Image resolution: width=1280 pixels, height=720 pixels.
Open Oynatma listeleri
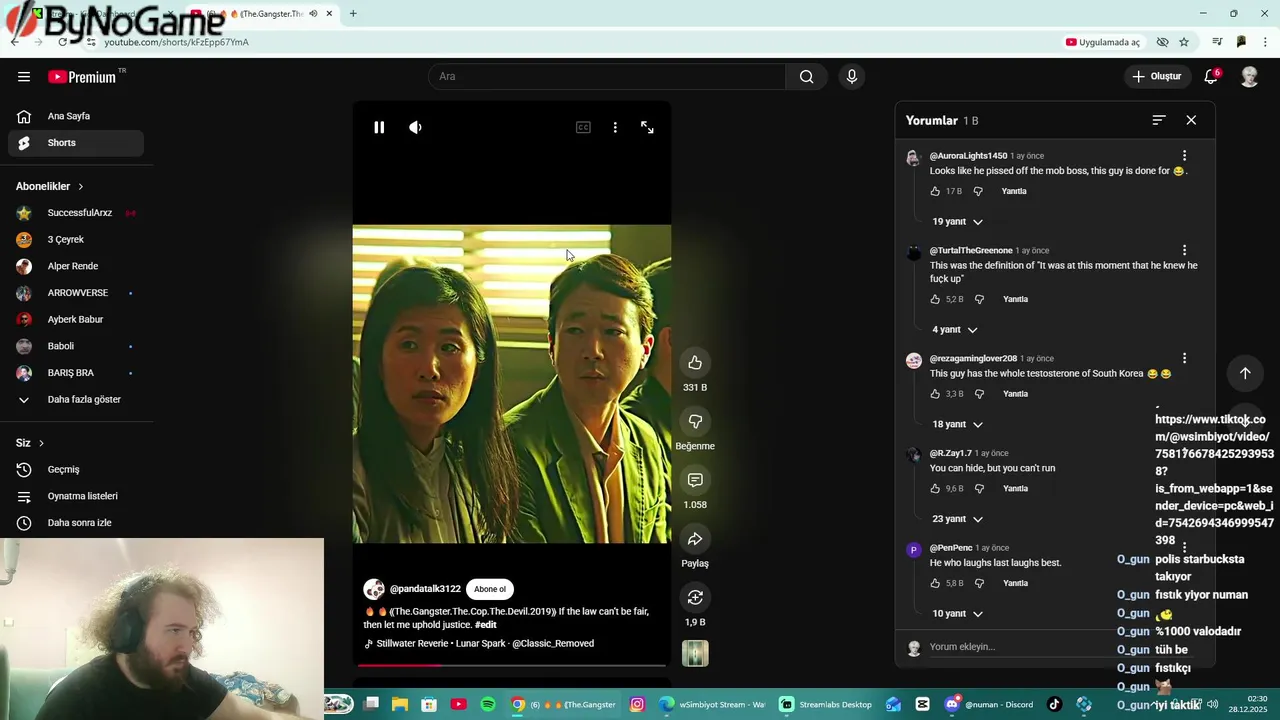point(76,496)
